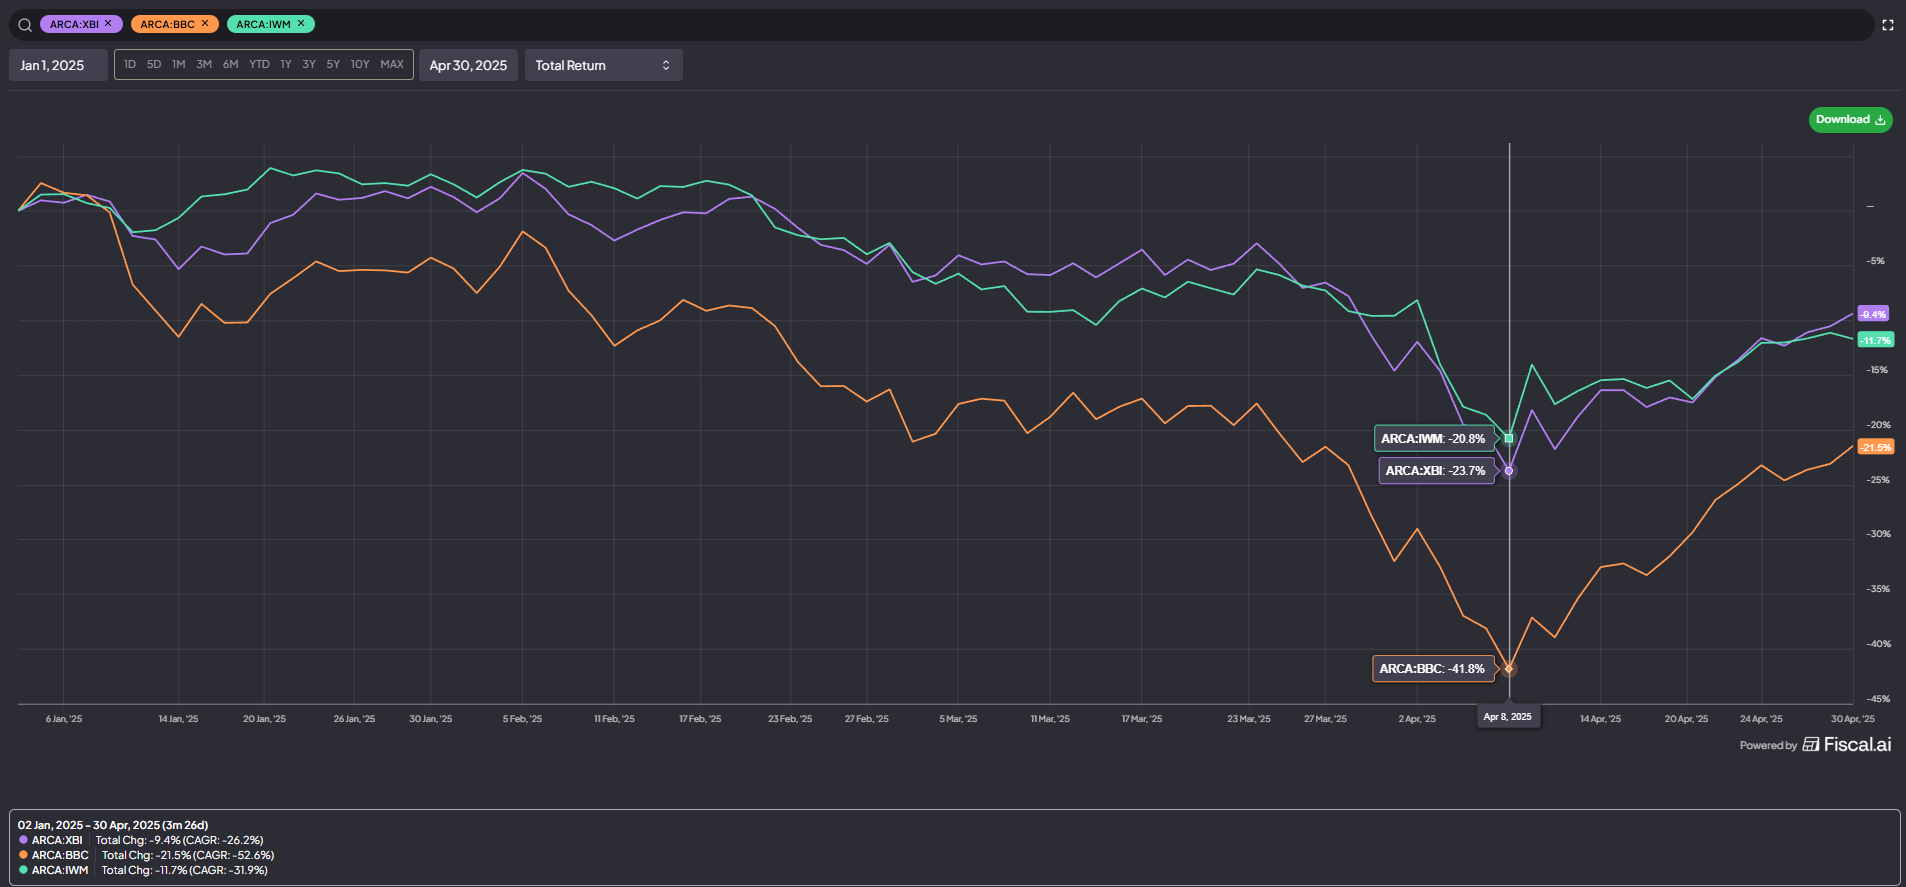Click the -5% y-axis label
Image resolution: width=1906 pixels, height=887 pixels.
coord(1876,261)
